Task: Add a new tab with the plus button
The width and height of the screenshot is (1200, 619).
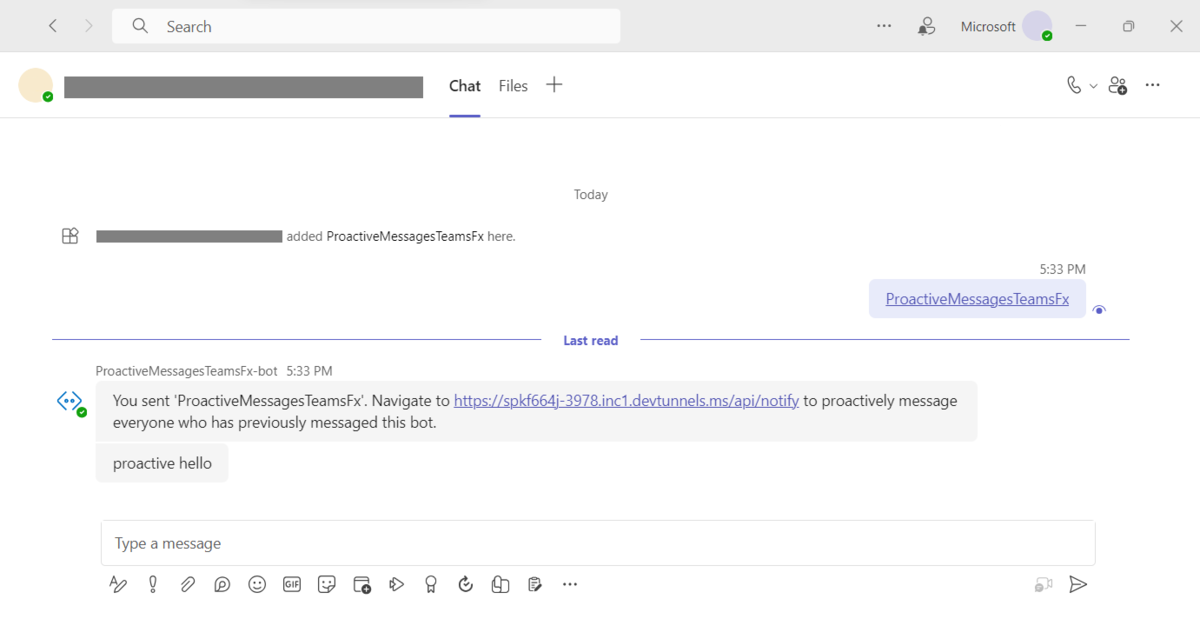Action: tap(554, 85)
